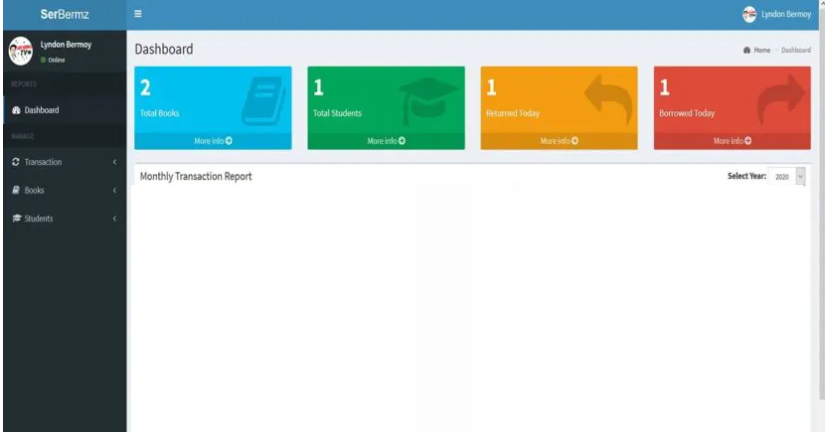Image resolution: width=825 pixels, height=432 pixels.
Task: Click the Returned Today label
Action: pyautogui.click(x=513, y=113)
